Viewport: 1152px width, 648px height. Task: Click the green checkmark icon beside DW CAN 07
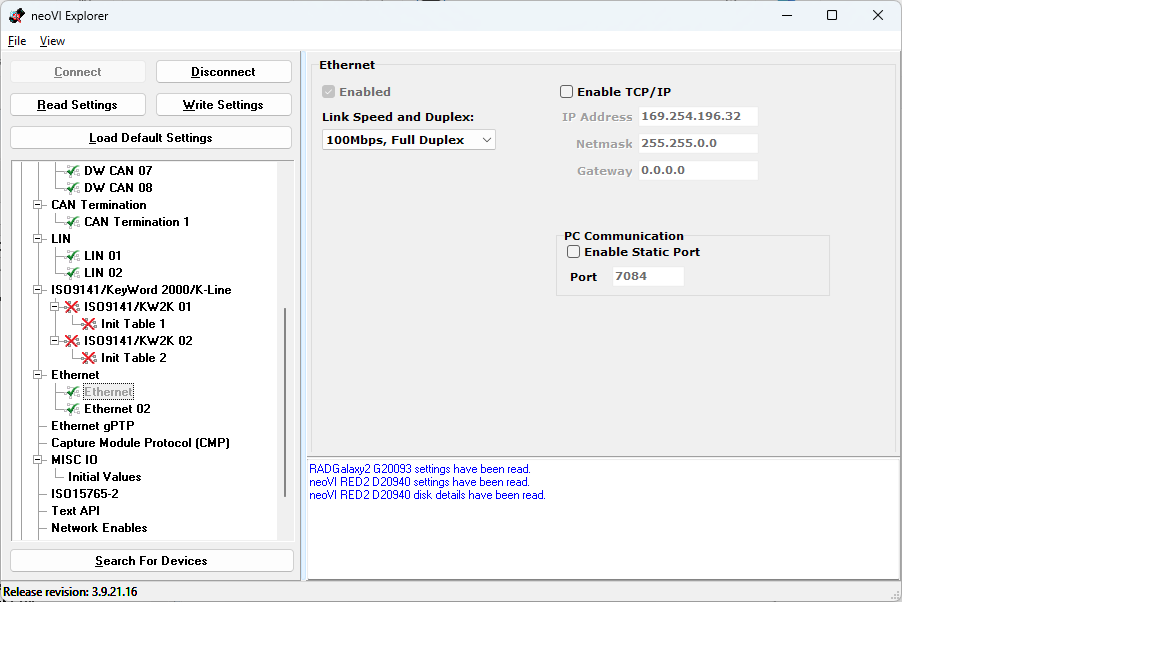(x=70, y=170)
